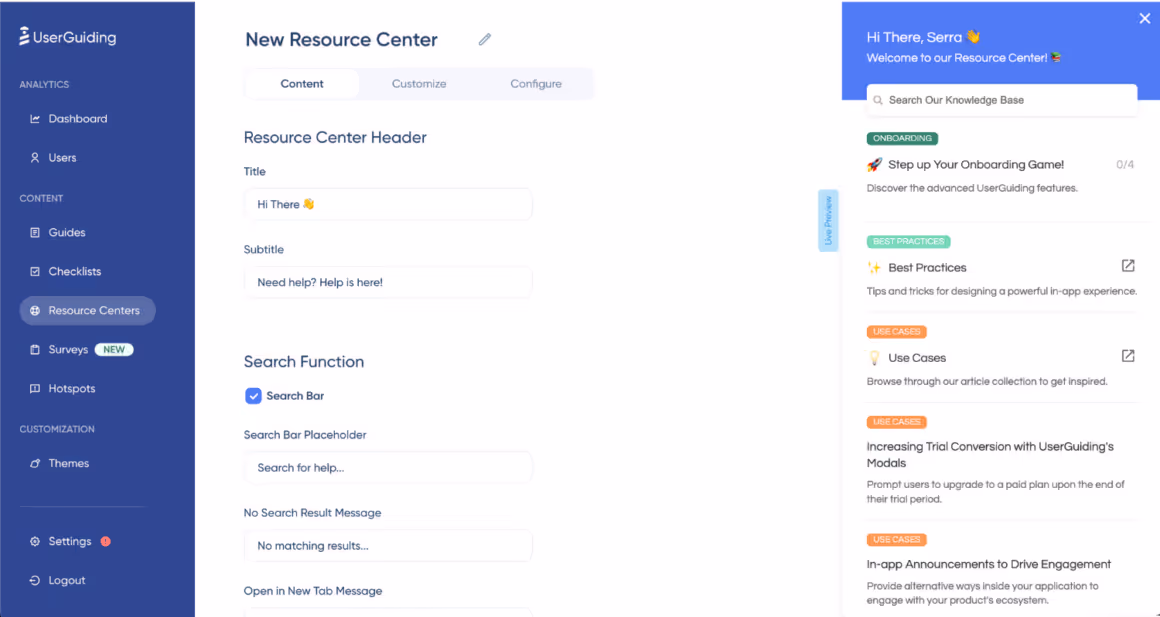
Task: Click the Dashboard chart icon
Action: [x=35, y=118]
